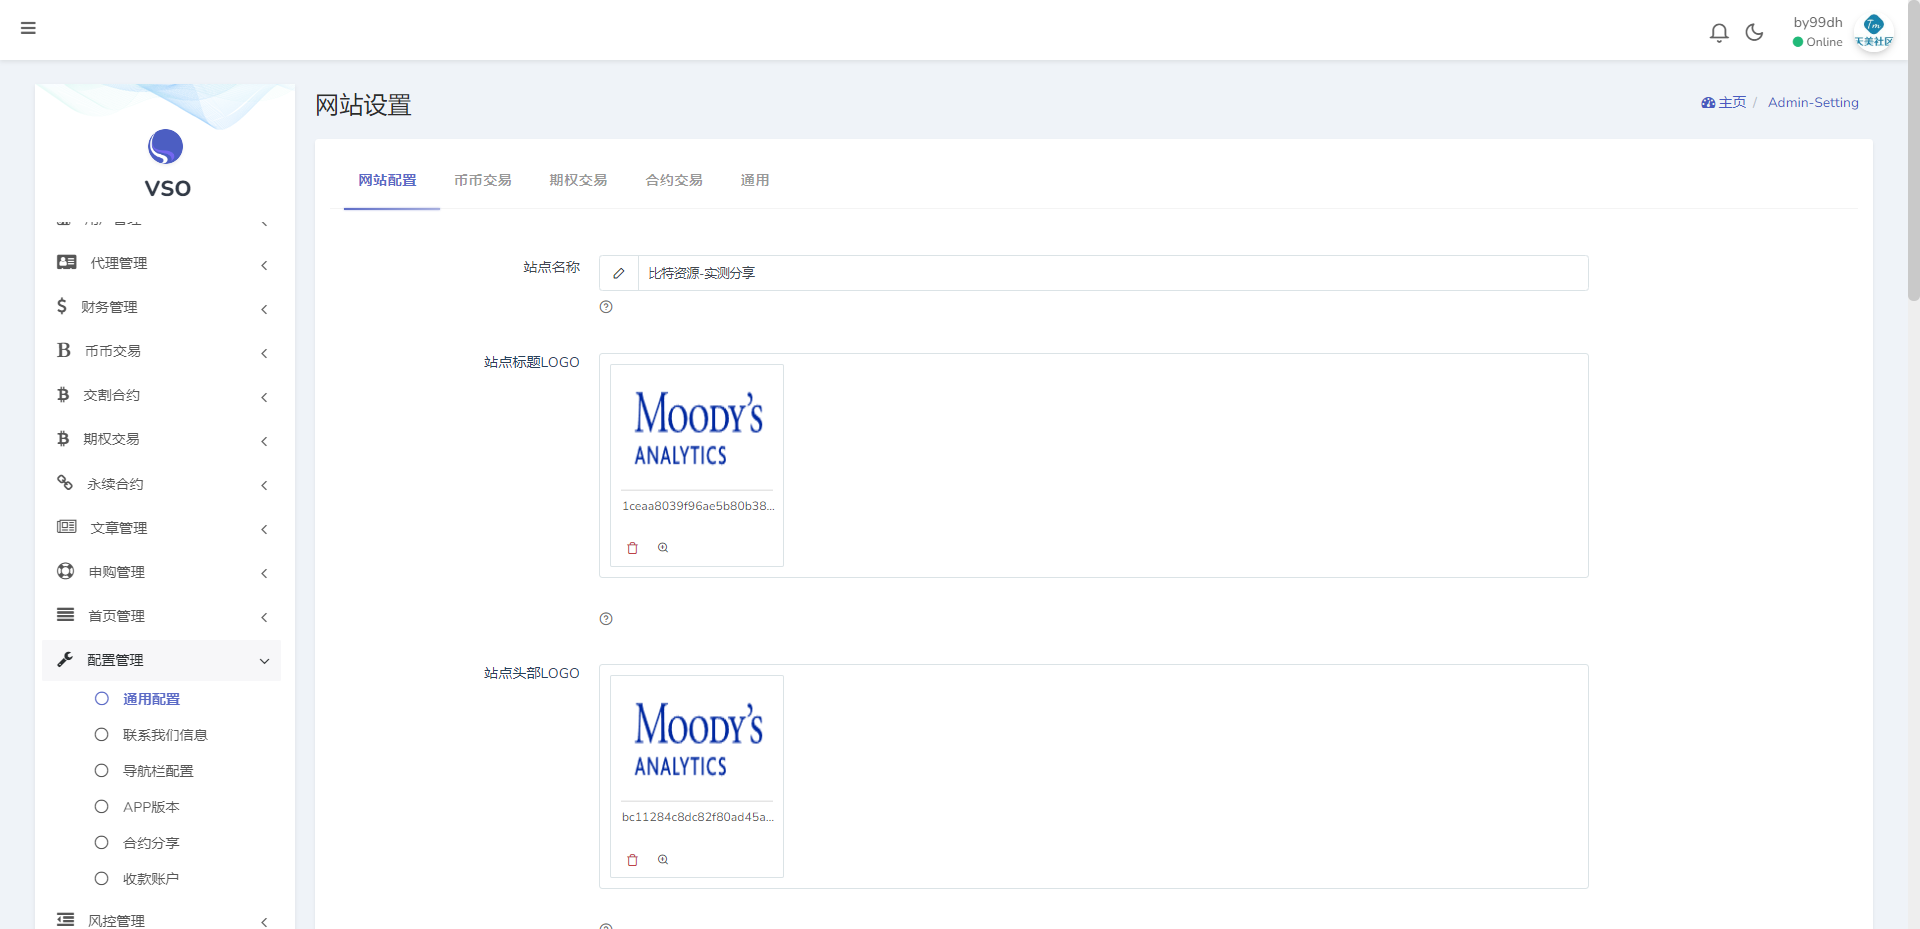This screenshot has height=929, width=1920.
Task: Expand 永续合约 using its chevron
Action: (264, 485)
